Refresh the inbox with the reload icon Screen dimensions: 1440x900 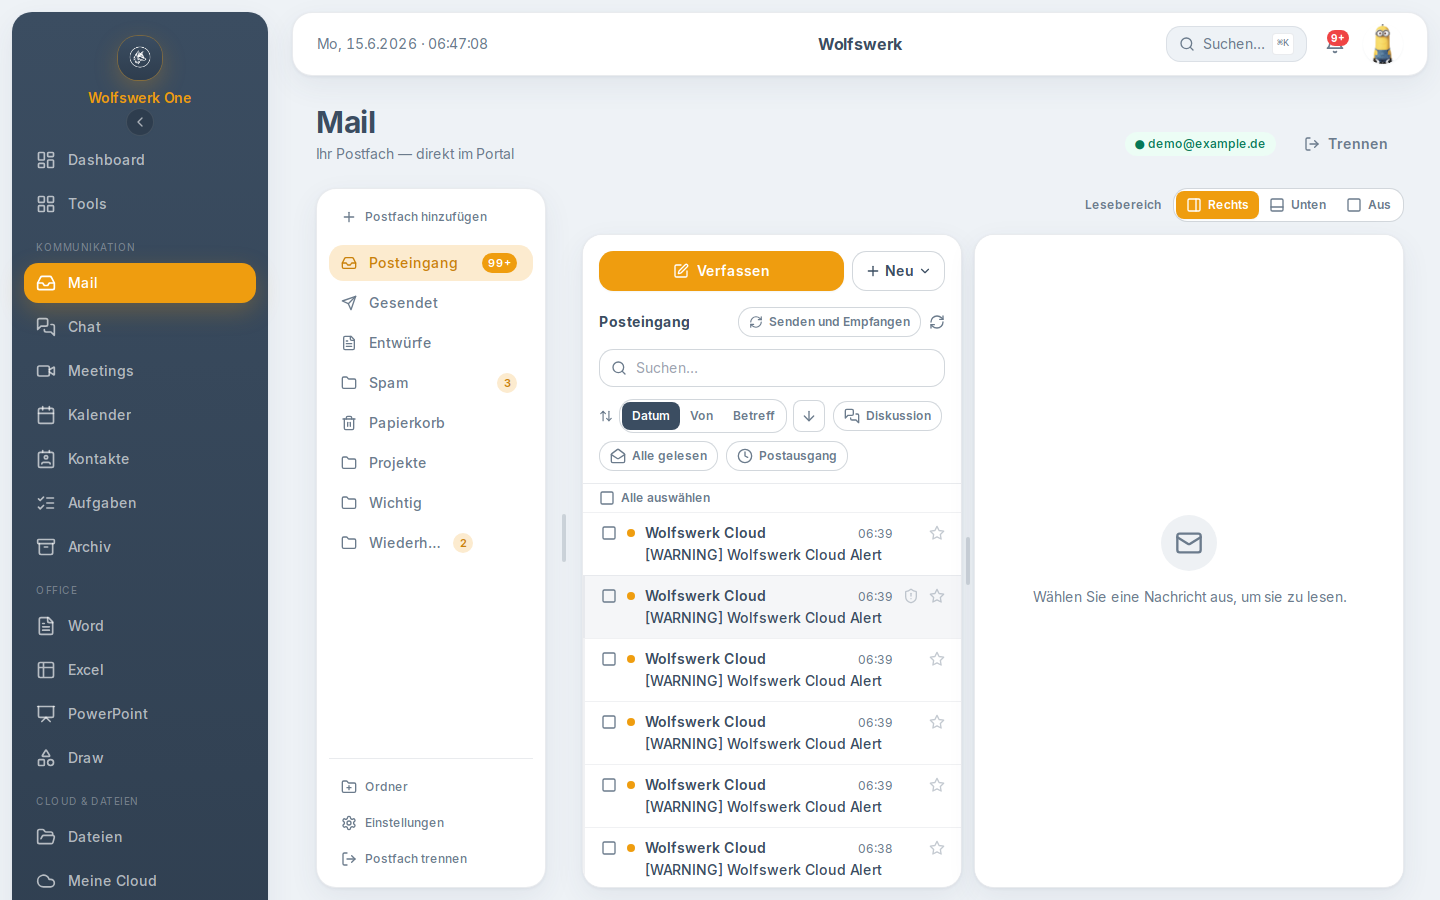click(937, 322)
